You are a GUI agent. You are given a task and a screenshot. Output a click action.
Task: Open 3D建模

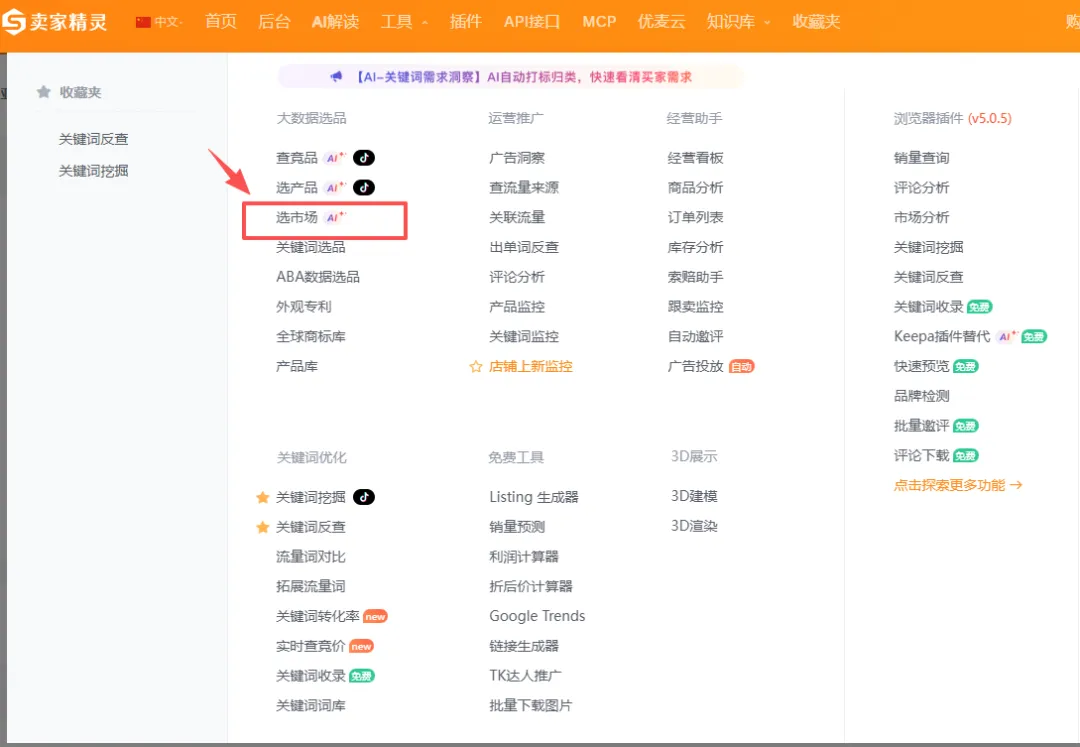point(694,496)
